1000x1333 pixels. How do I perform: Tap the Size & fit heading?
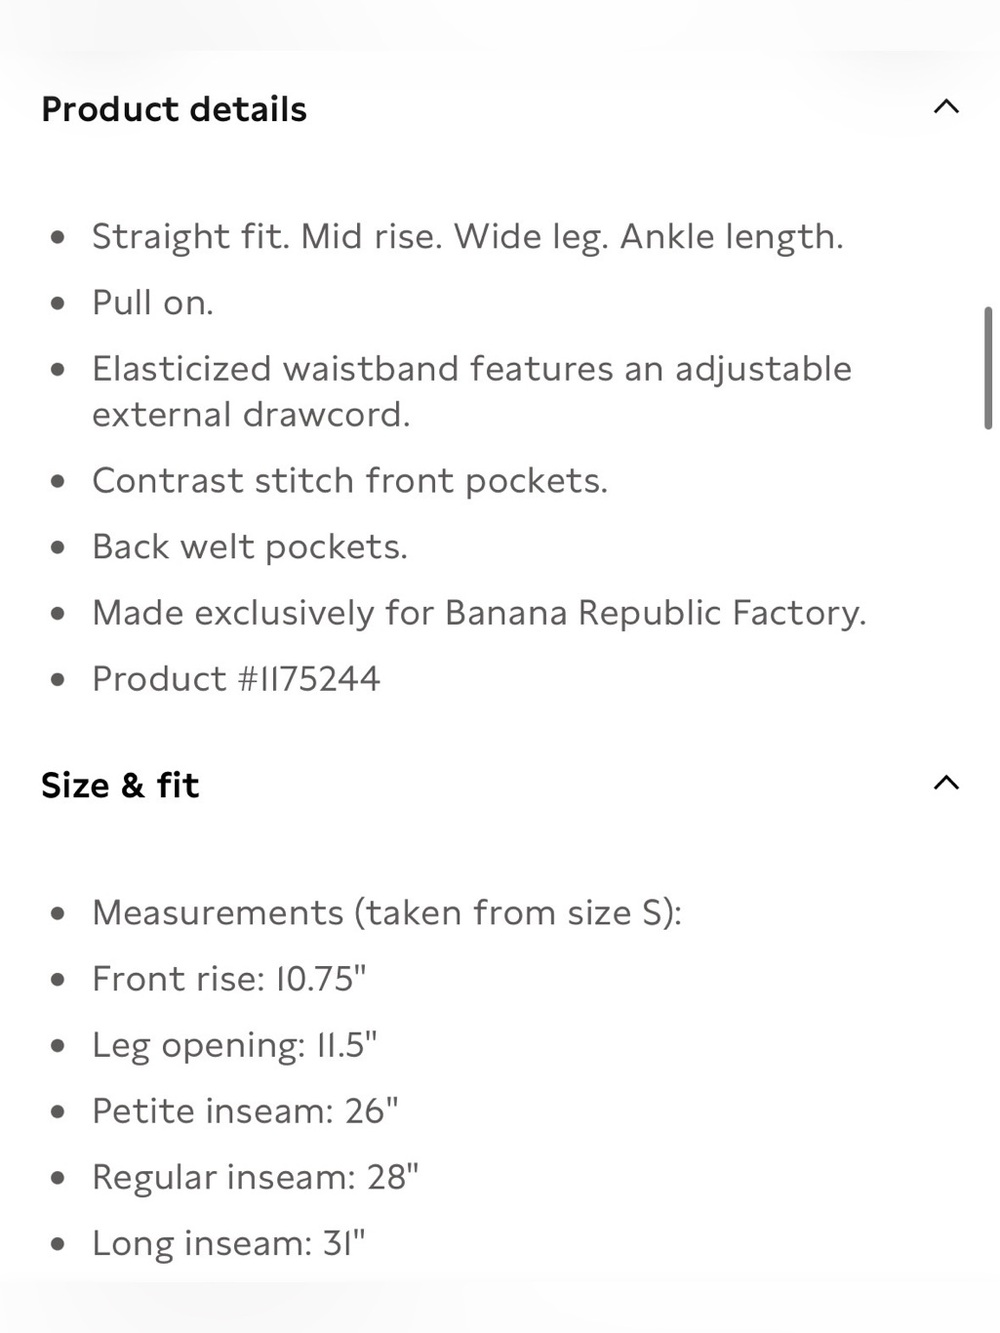(120, 785)
